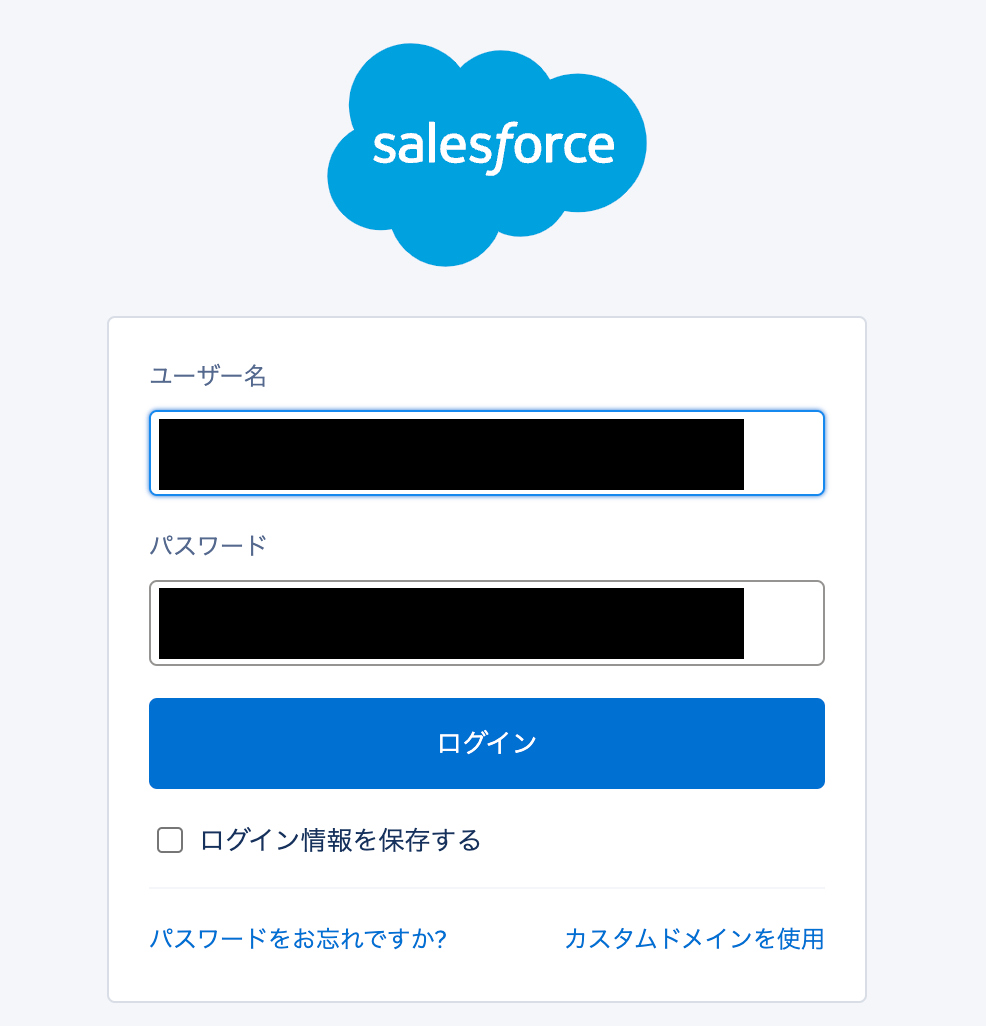Click the ユーザー名 field label
986x1026 pixels.
(208, 377)
